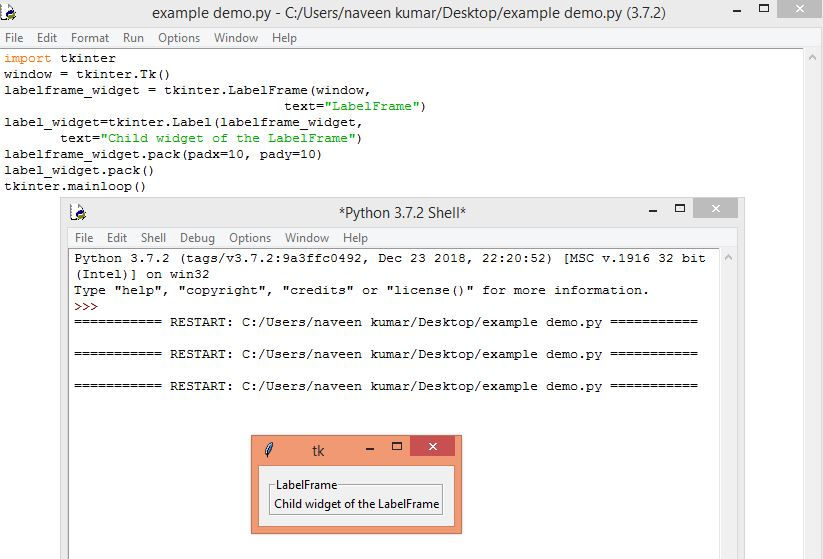The height and width of the screenshot is (559, 823).
Task: Click the IDLE icon in editor title bar
Action: point(7,12)
